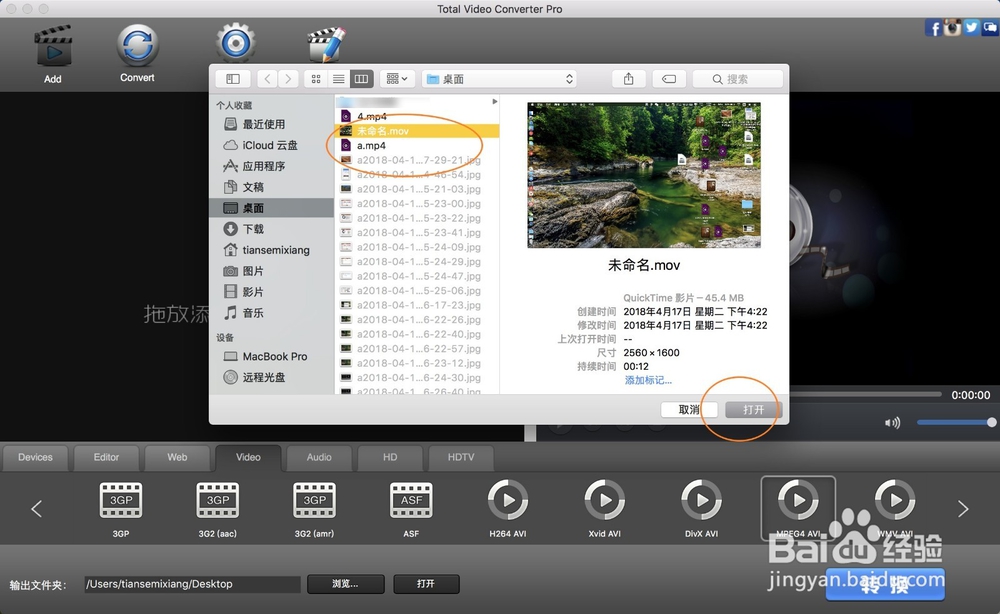This screenshot has width=1000, height=614.
Task: Switch to the Video tab
Action: pyautogui.click(x=248, y=457)
